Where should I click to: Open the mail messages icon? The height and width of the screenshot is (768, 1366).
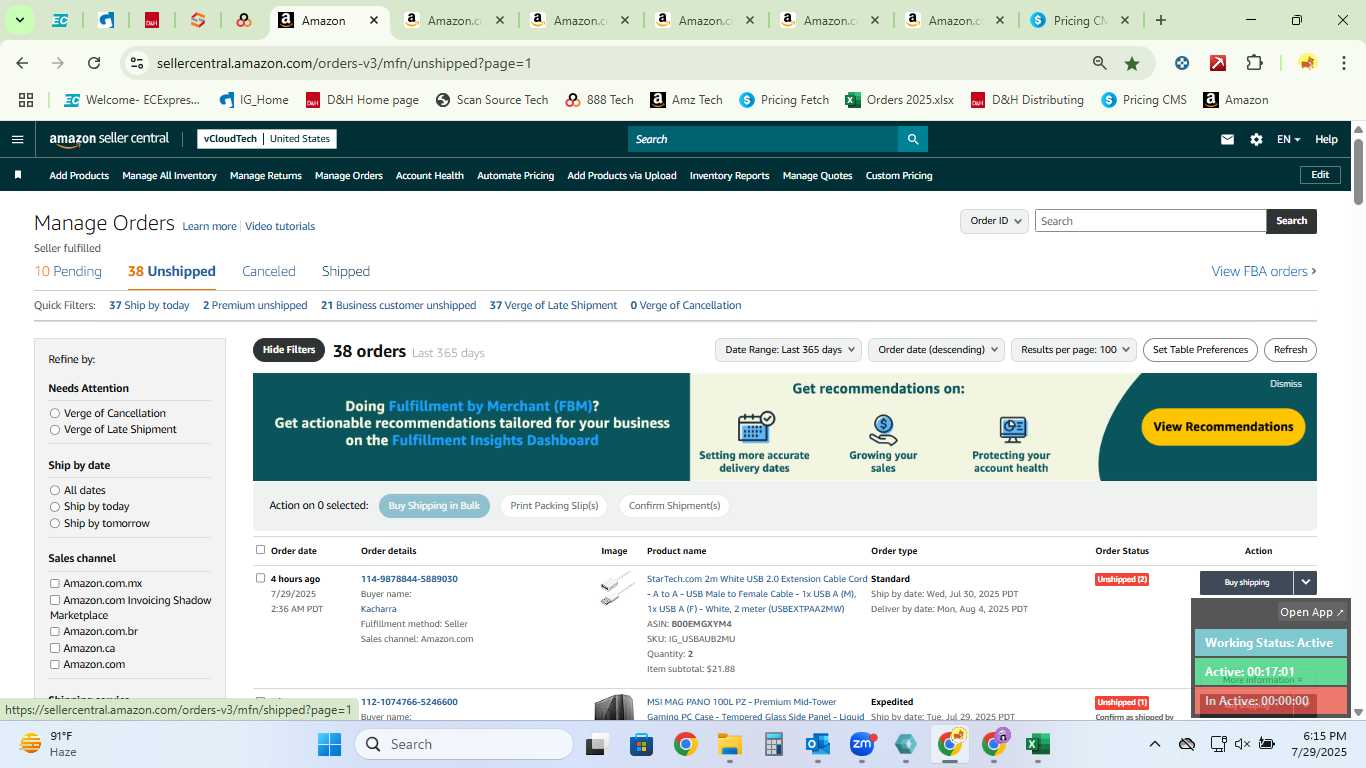tap(1227, 140)
